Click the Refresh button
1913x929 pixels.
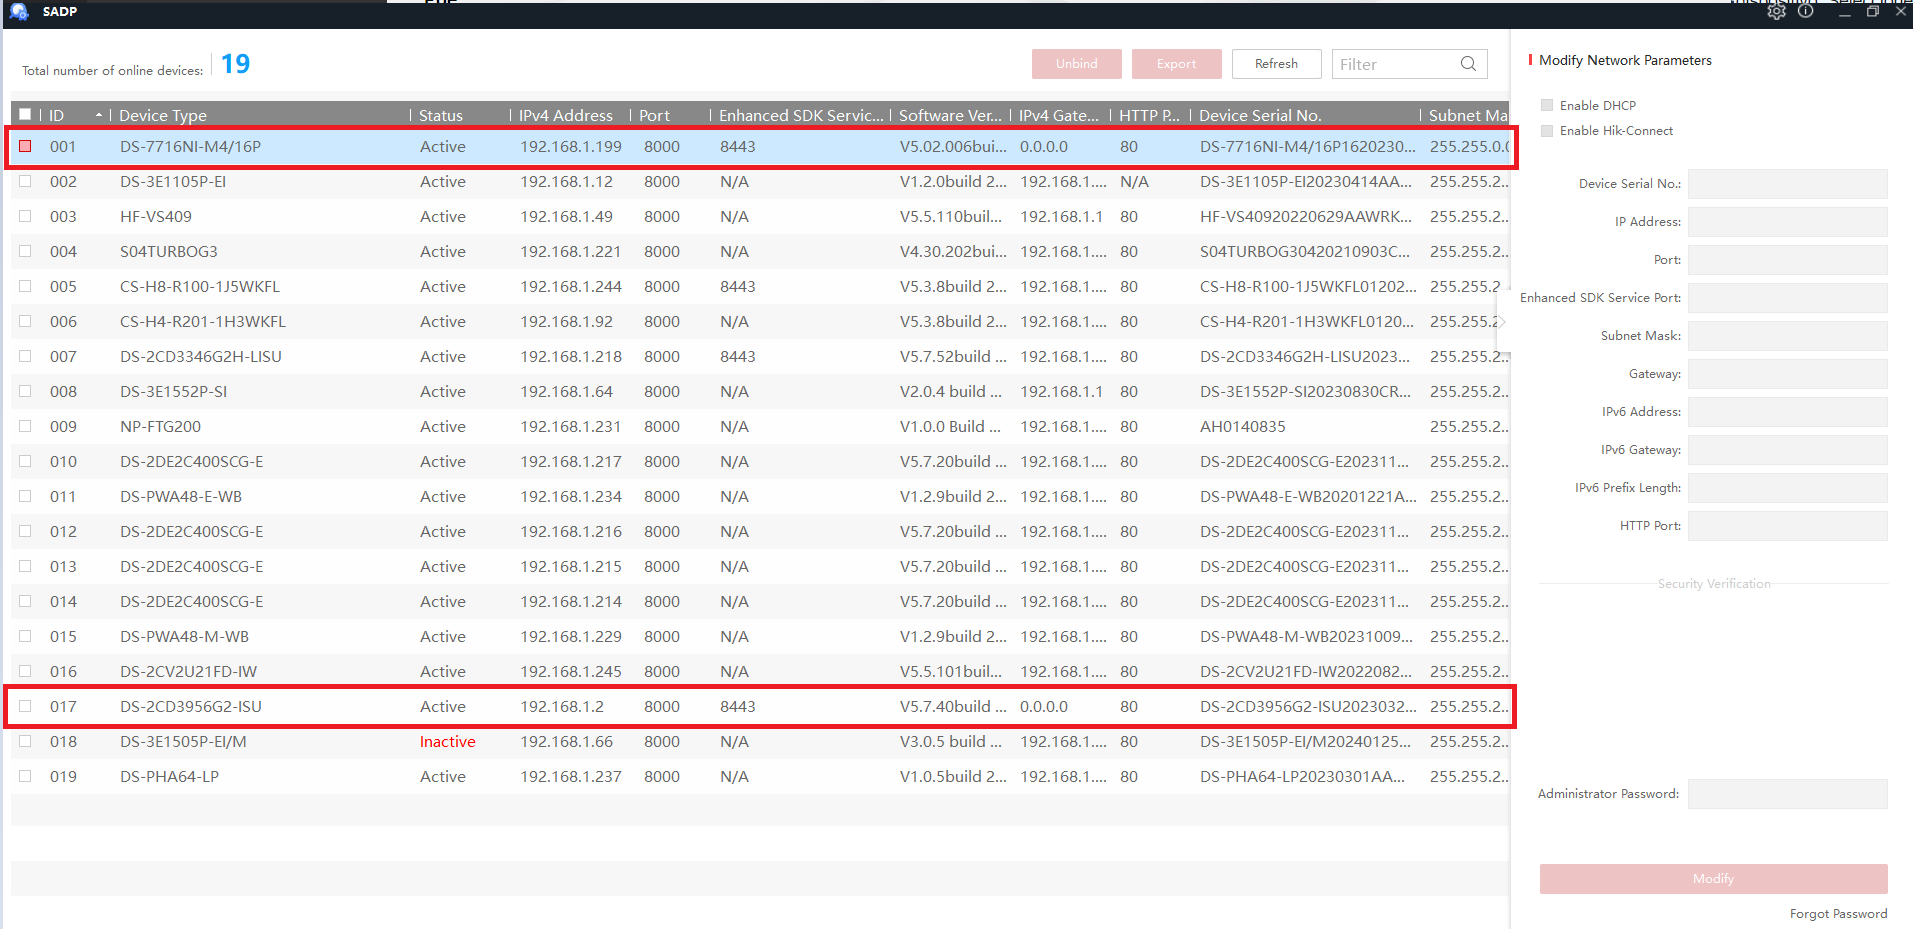tap(1277, 64)
